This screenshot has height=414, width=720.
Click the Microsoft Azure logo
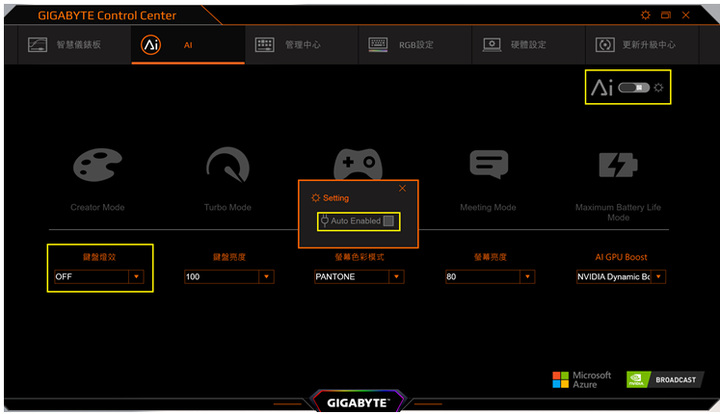pos(582,380)
